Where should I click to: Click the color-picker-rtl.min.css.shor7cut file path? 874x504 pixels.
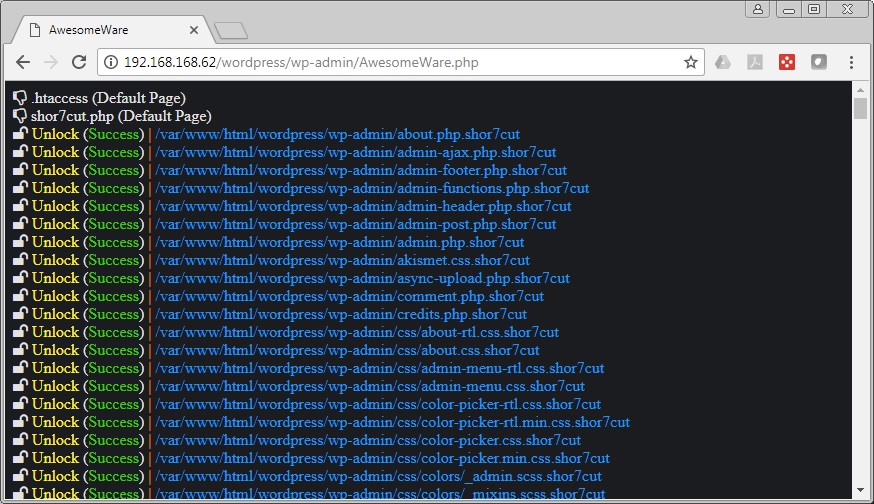click(392, 422)
